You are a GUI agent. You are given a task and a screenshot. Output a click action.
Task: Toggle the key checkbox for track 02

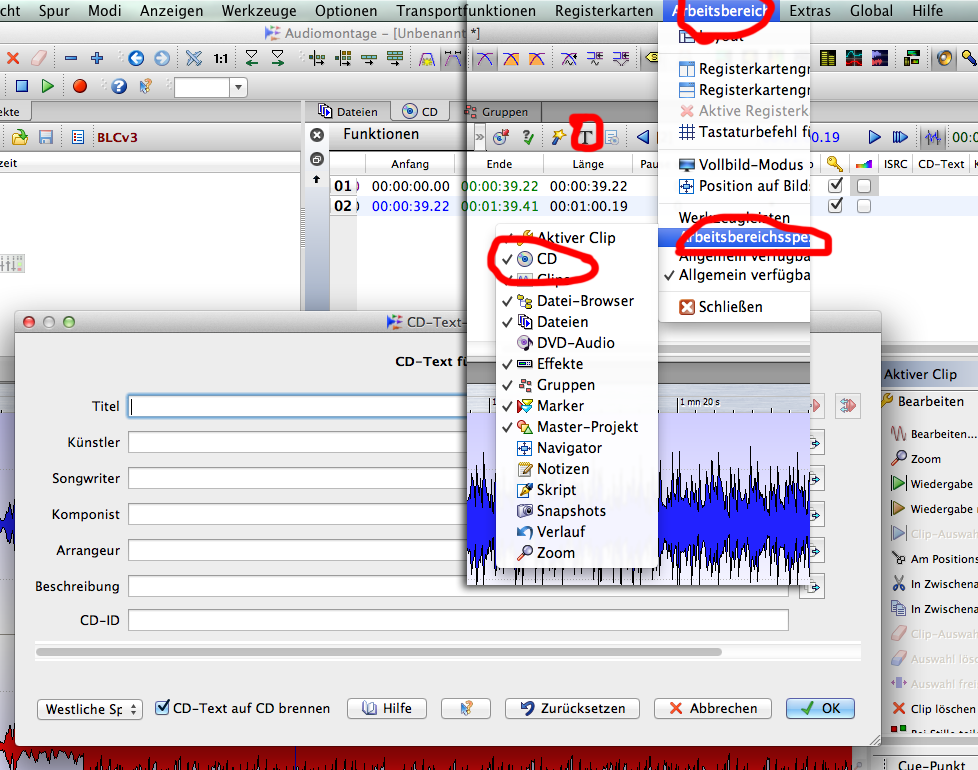click(835, 205)
